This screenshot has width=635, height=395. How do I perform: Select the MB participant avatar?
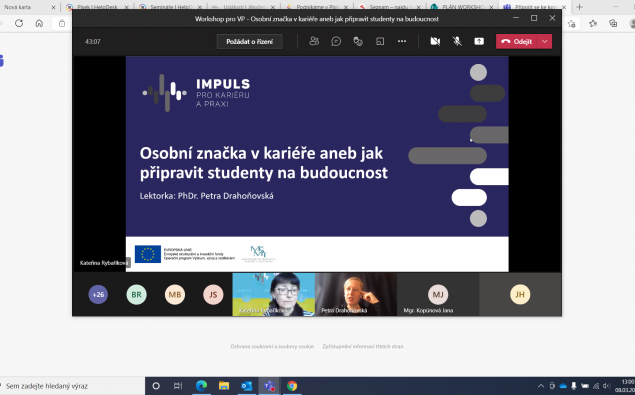pos(175,295)
